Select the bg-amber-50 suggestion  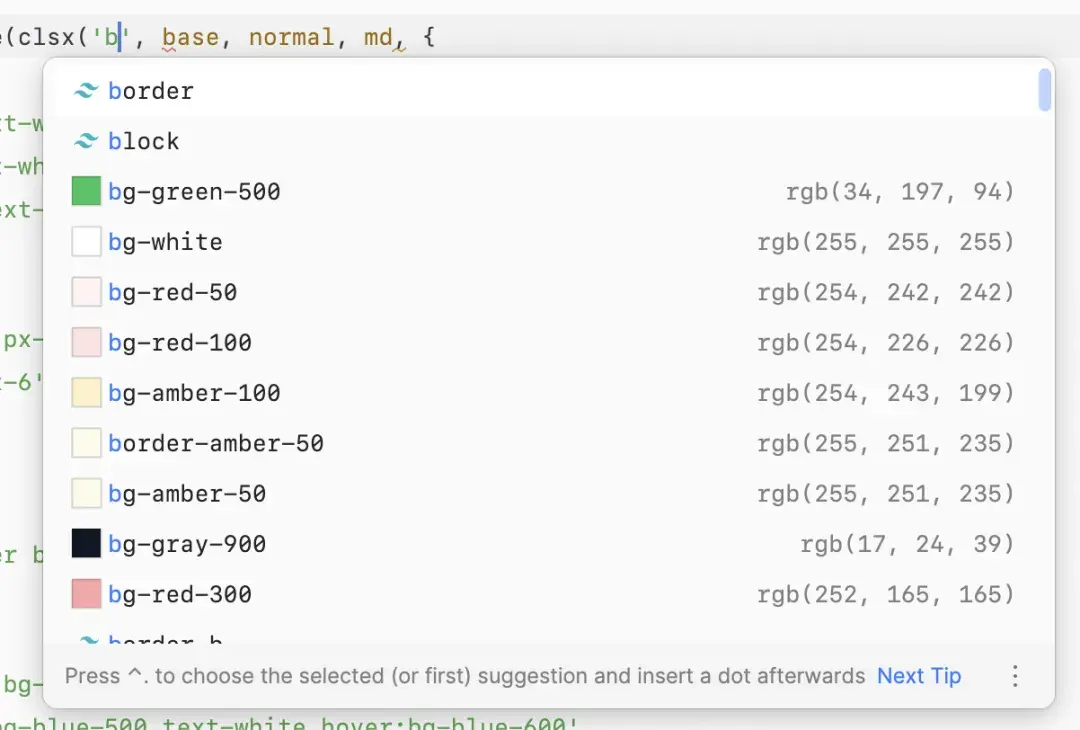(x=548, y=494)
